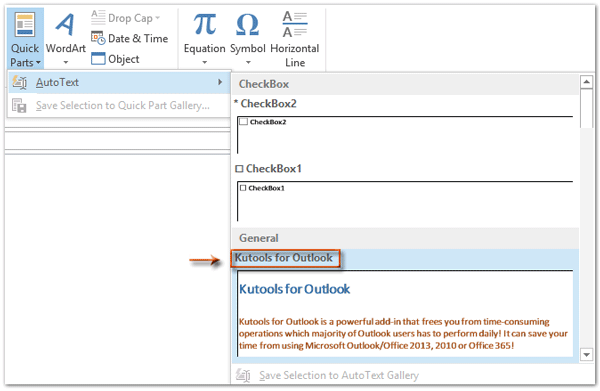Click the Symbol omega icon

tap(248, 25)
